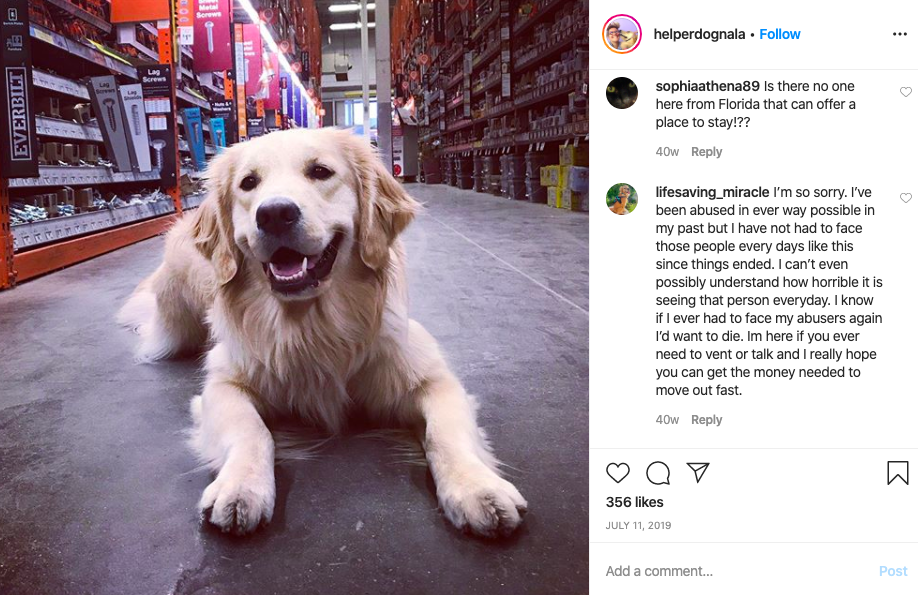
Task: Open the three-dot more options menu
Action: pos(900,34)
